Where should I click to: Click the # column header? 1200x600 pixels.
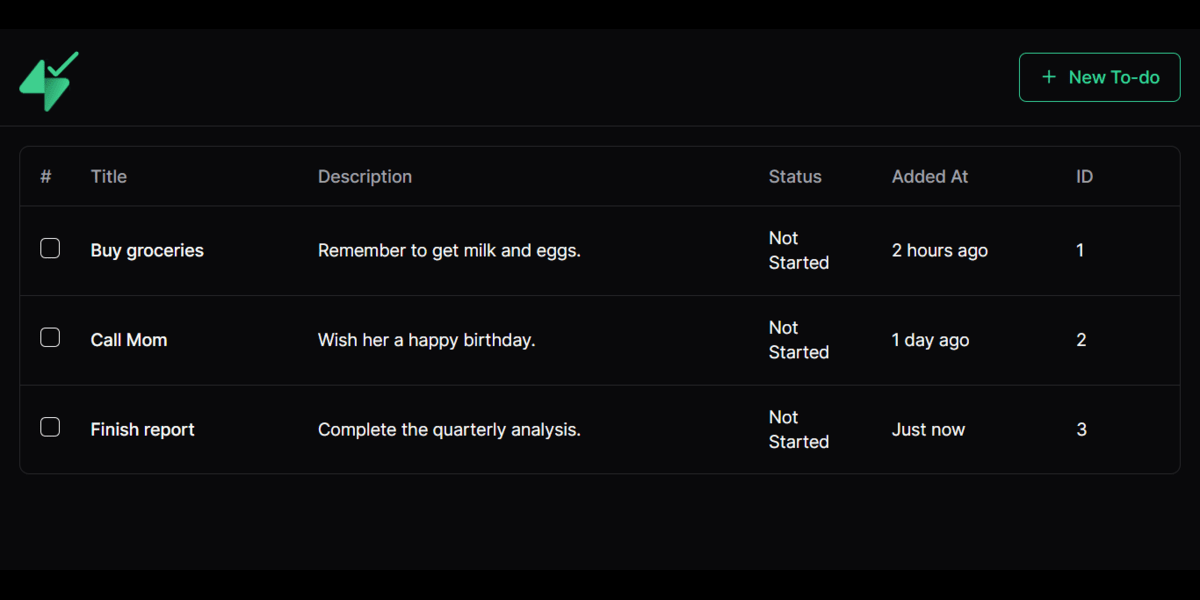(46, 177)
